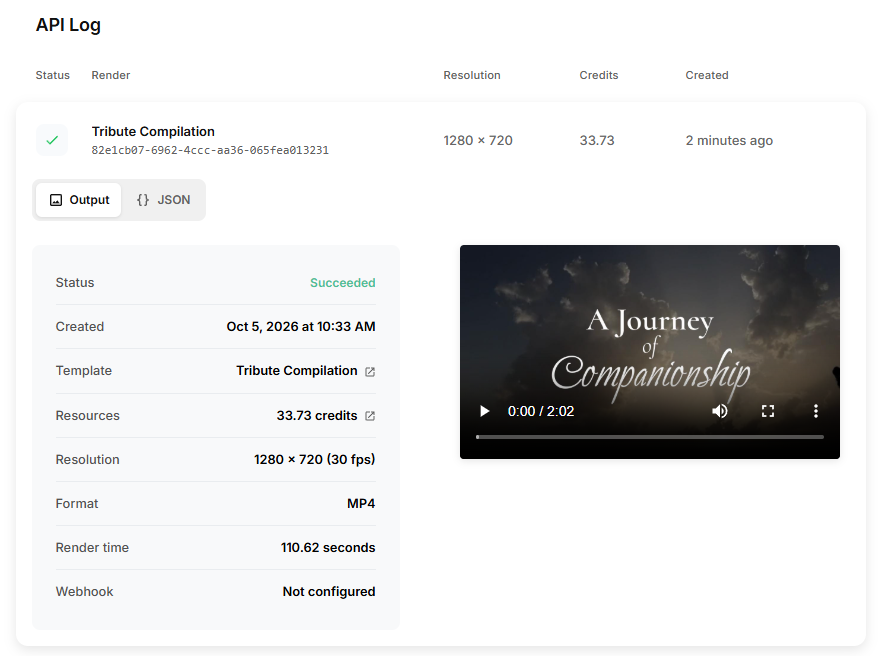Switch to the Output tab

[79, 200]
